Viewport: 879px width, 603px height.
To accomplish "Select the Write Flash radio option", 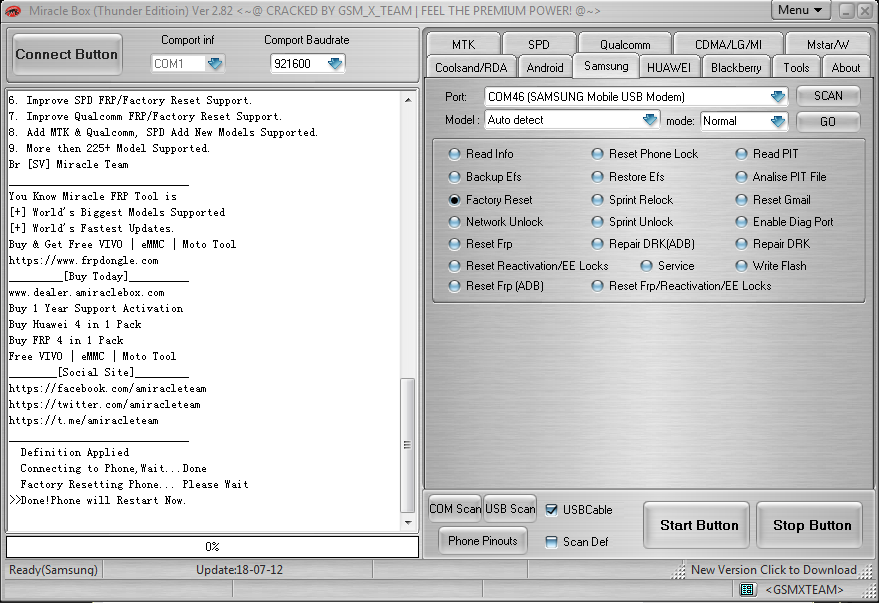I will (x=741, y=266).
